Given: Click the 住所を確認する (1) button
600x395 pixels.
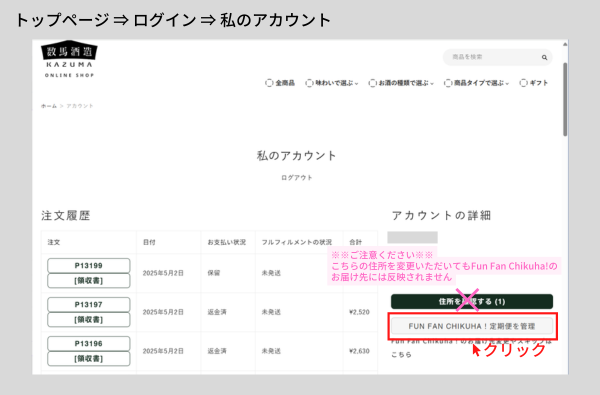Looking at the screenshot, I should pos(472,302).
